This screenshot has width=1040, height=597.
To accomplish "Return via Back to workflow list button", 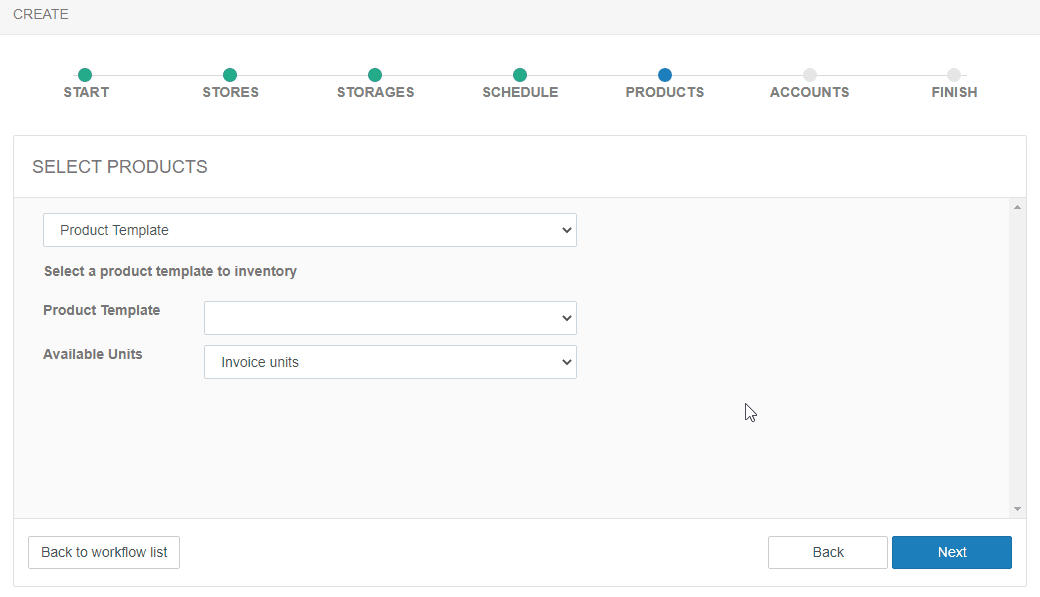I will [x=104, y=552].
